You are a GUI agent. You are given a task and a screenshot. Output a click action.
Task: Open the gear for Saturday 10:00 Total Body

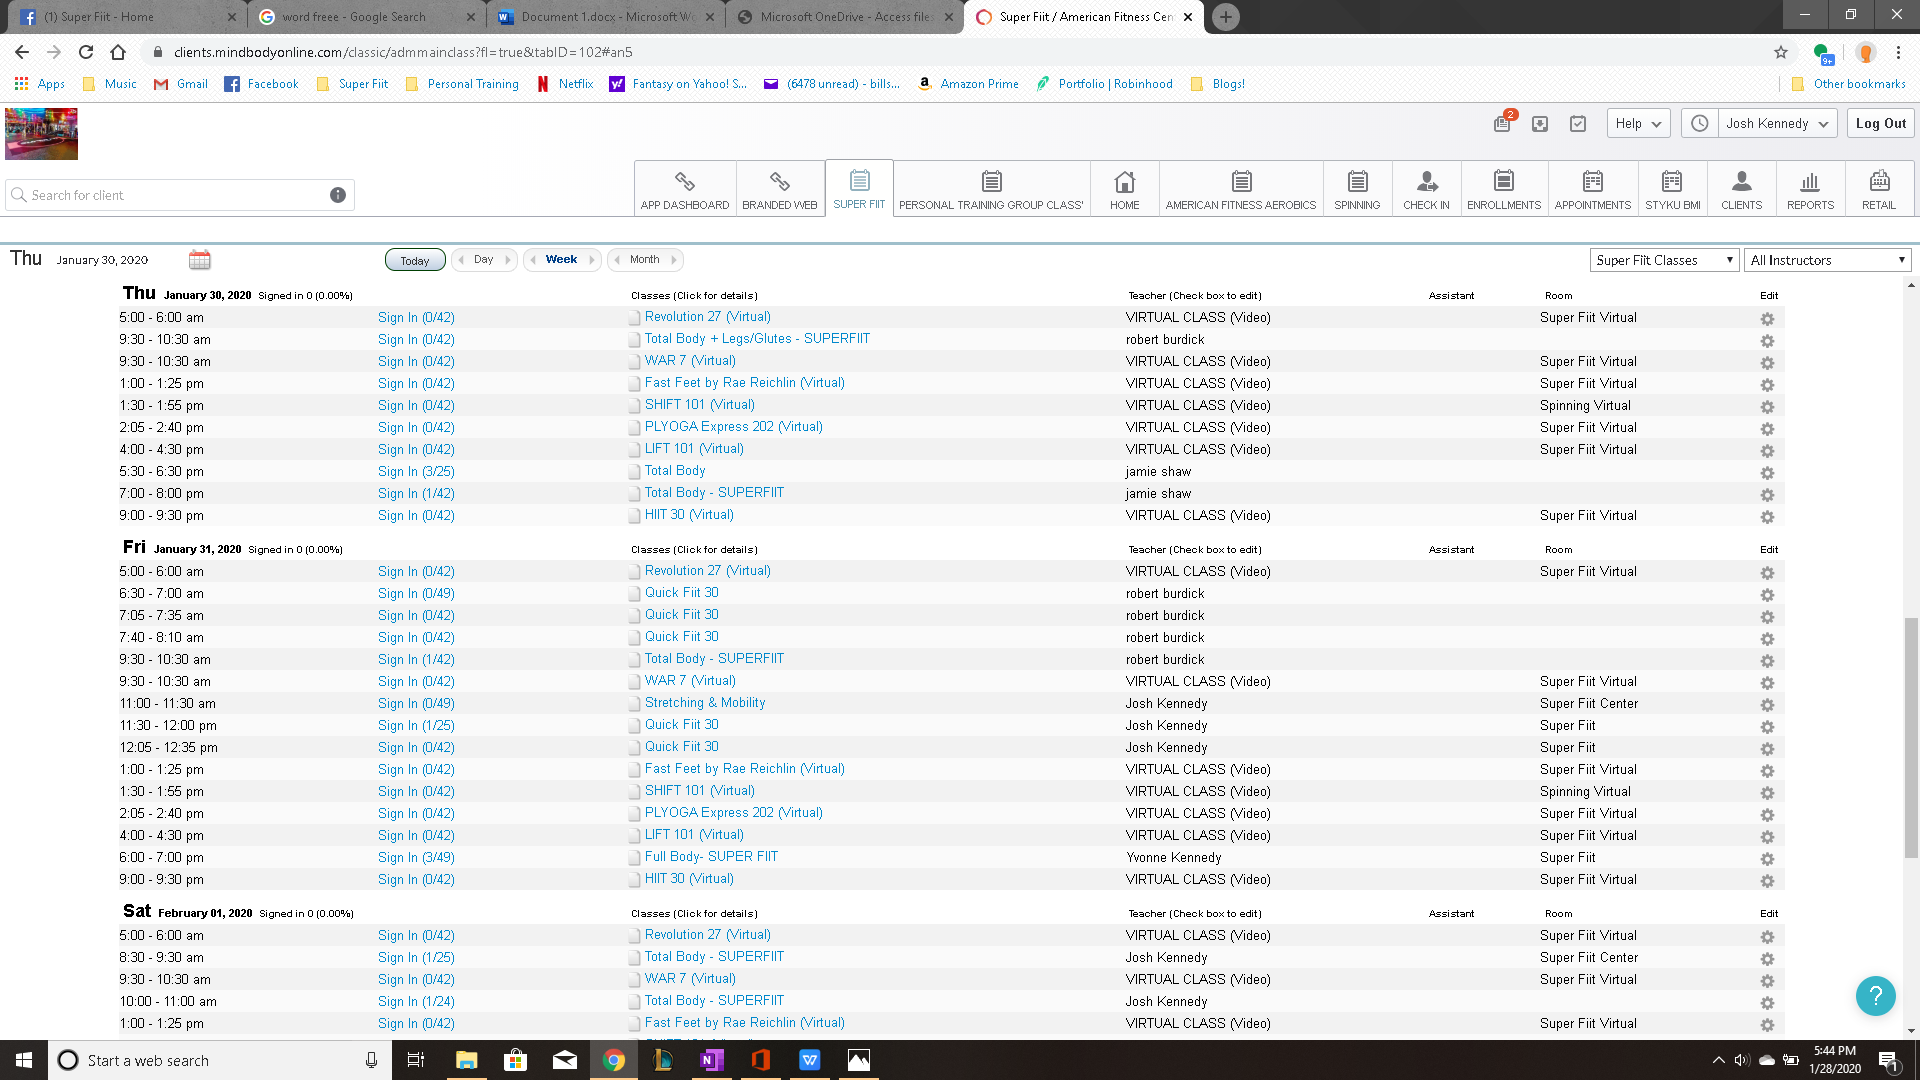coord(1767,1003)
